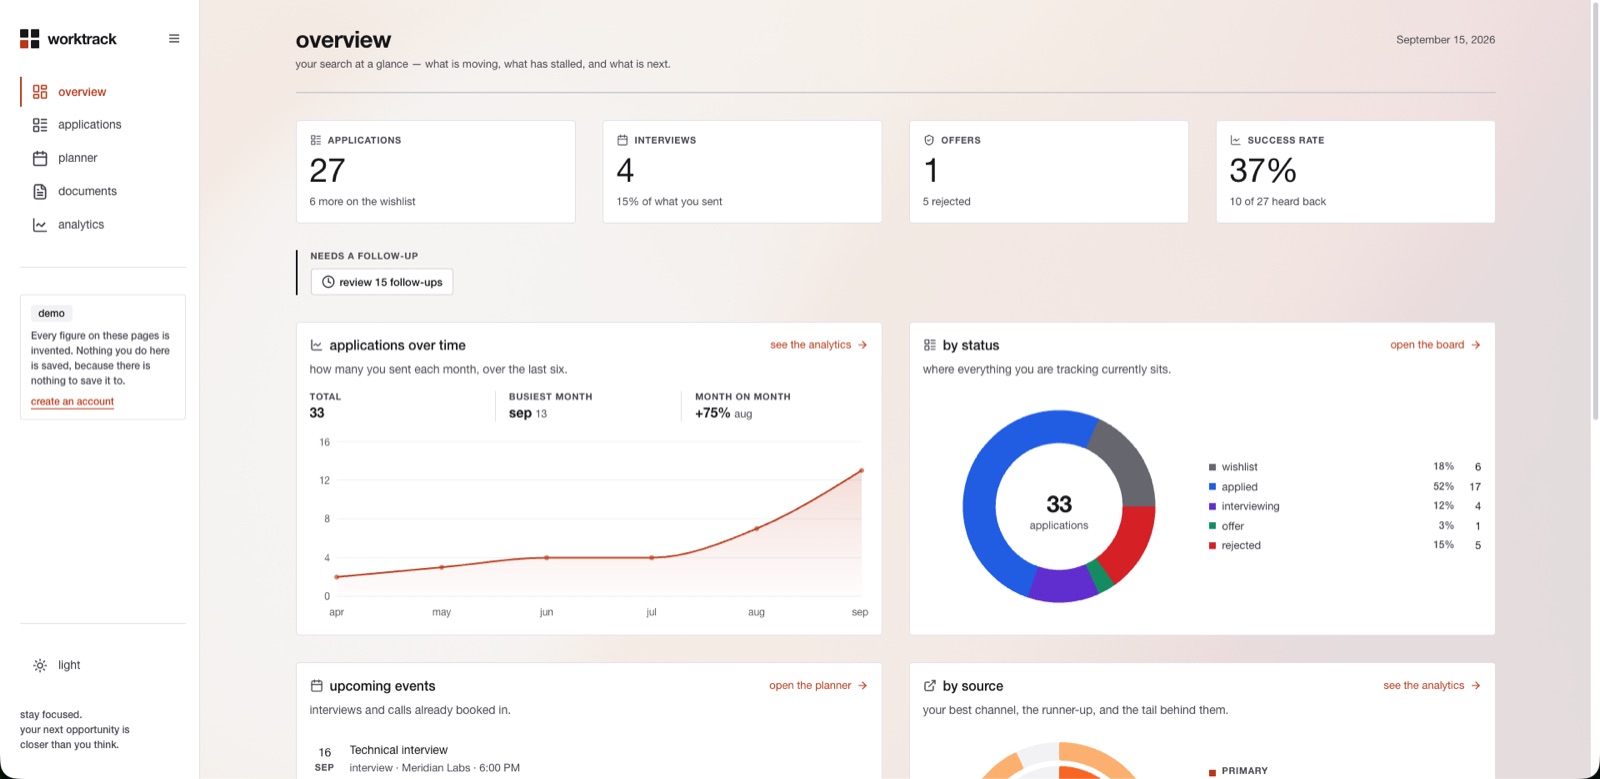1600x779 pixels.
Task: Click the open the board link
Action: point(1435,345)
